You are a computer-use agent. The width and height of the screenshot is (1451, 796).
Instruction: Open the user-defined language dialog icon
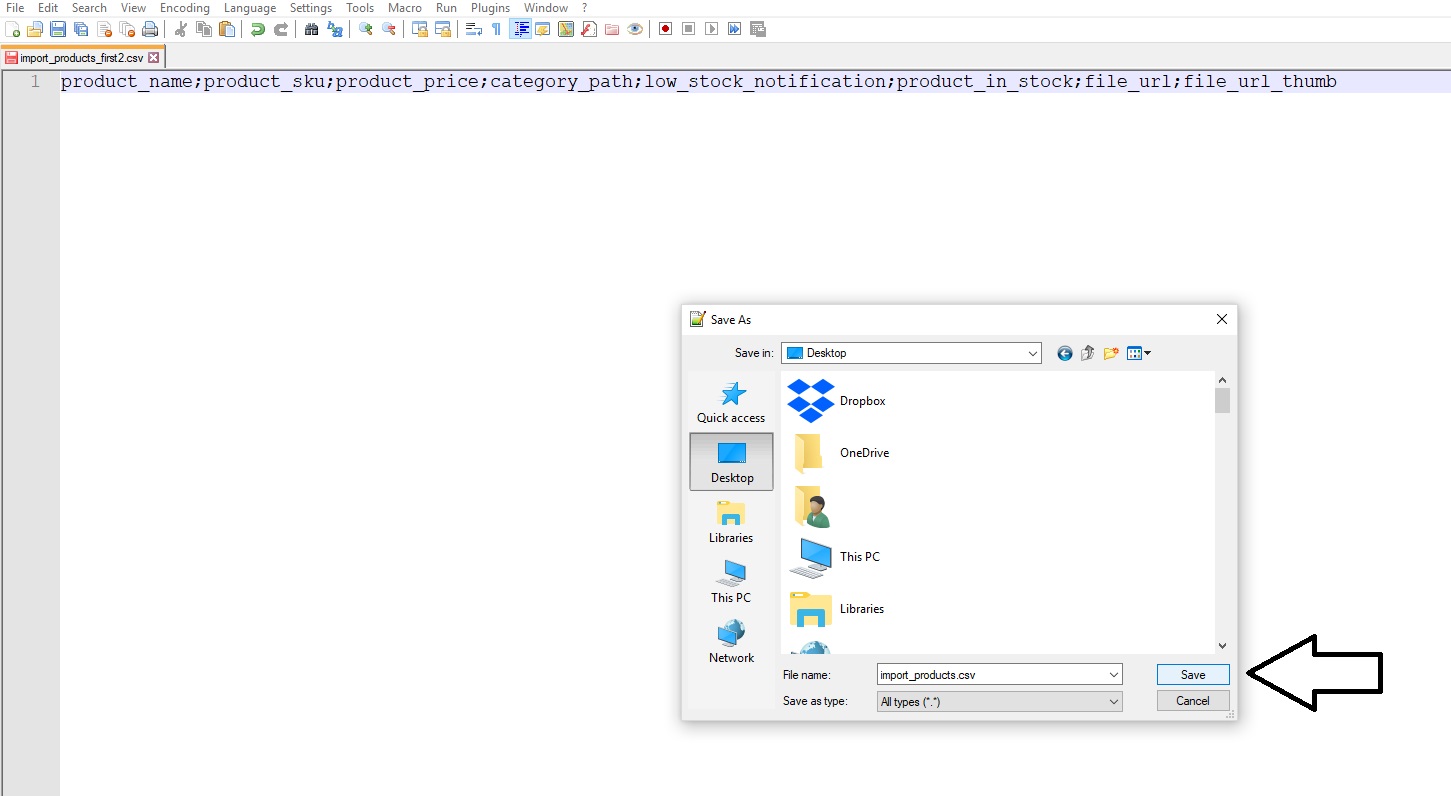(x=543, y=29)
